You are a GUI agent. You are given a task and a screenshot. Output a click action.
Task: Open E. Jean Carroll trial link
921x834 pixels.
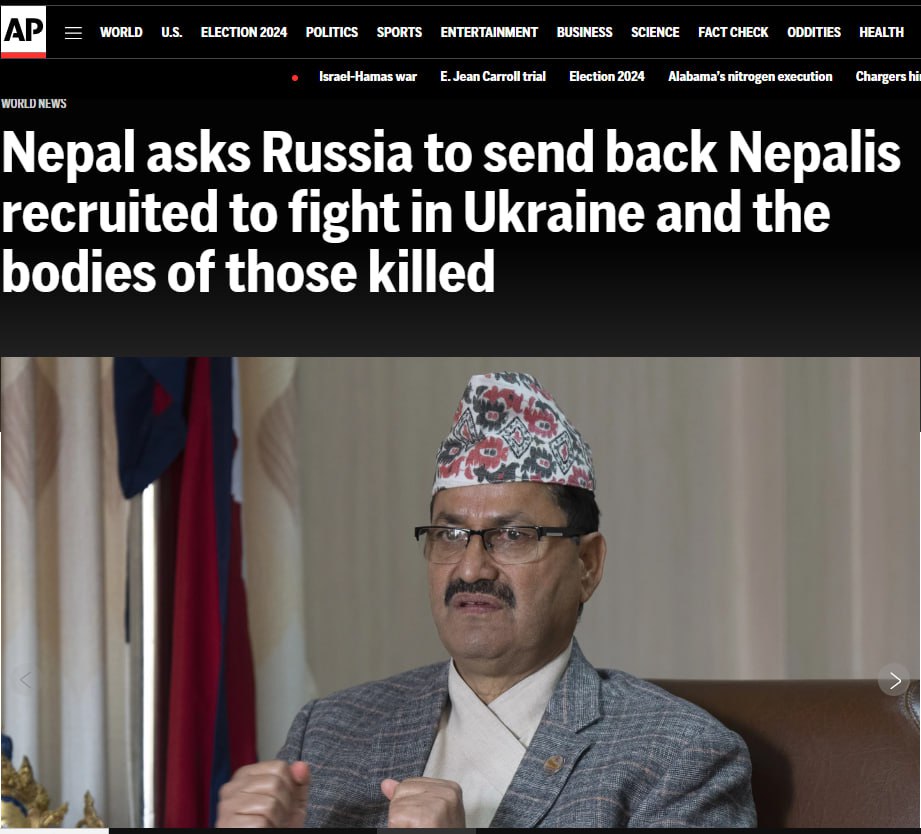(493, 76)
